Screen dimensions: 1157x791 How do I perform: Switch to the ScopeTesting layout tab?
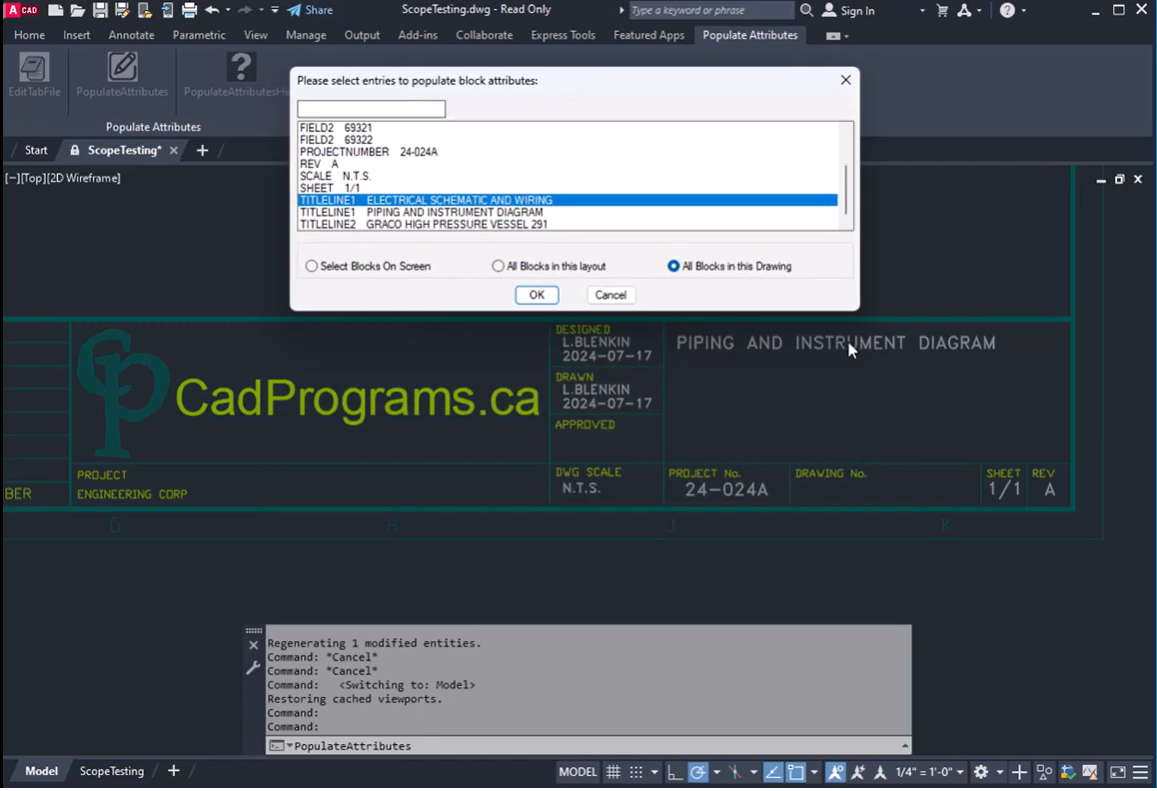[111, 771]
